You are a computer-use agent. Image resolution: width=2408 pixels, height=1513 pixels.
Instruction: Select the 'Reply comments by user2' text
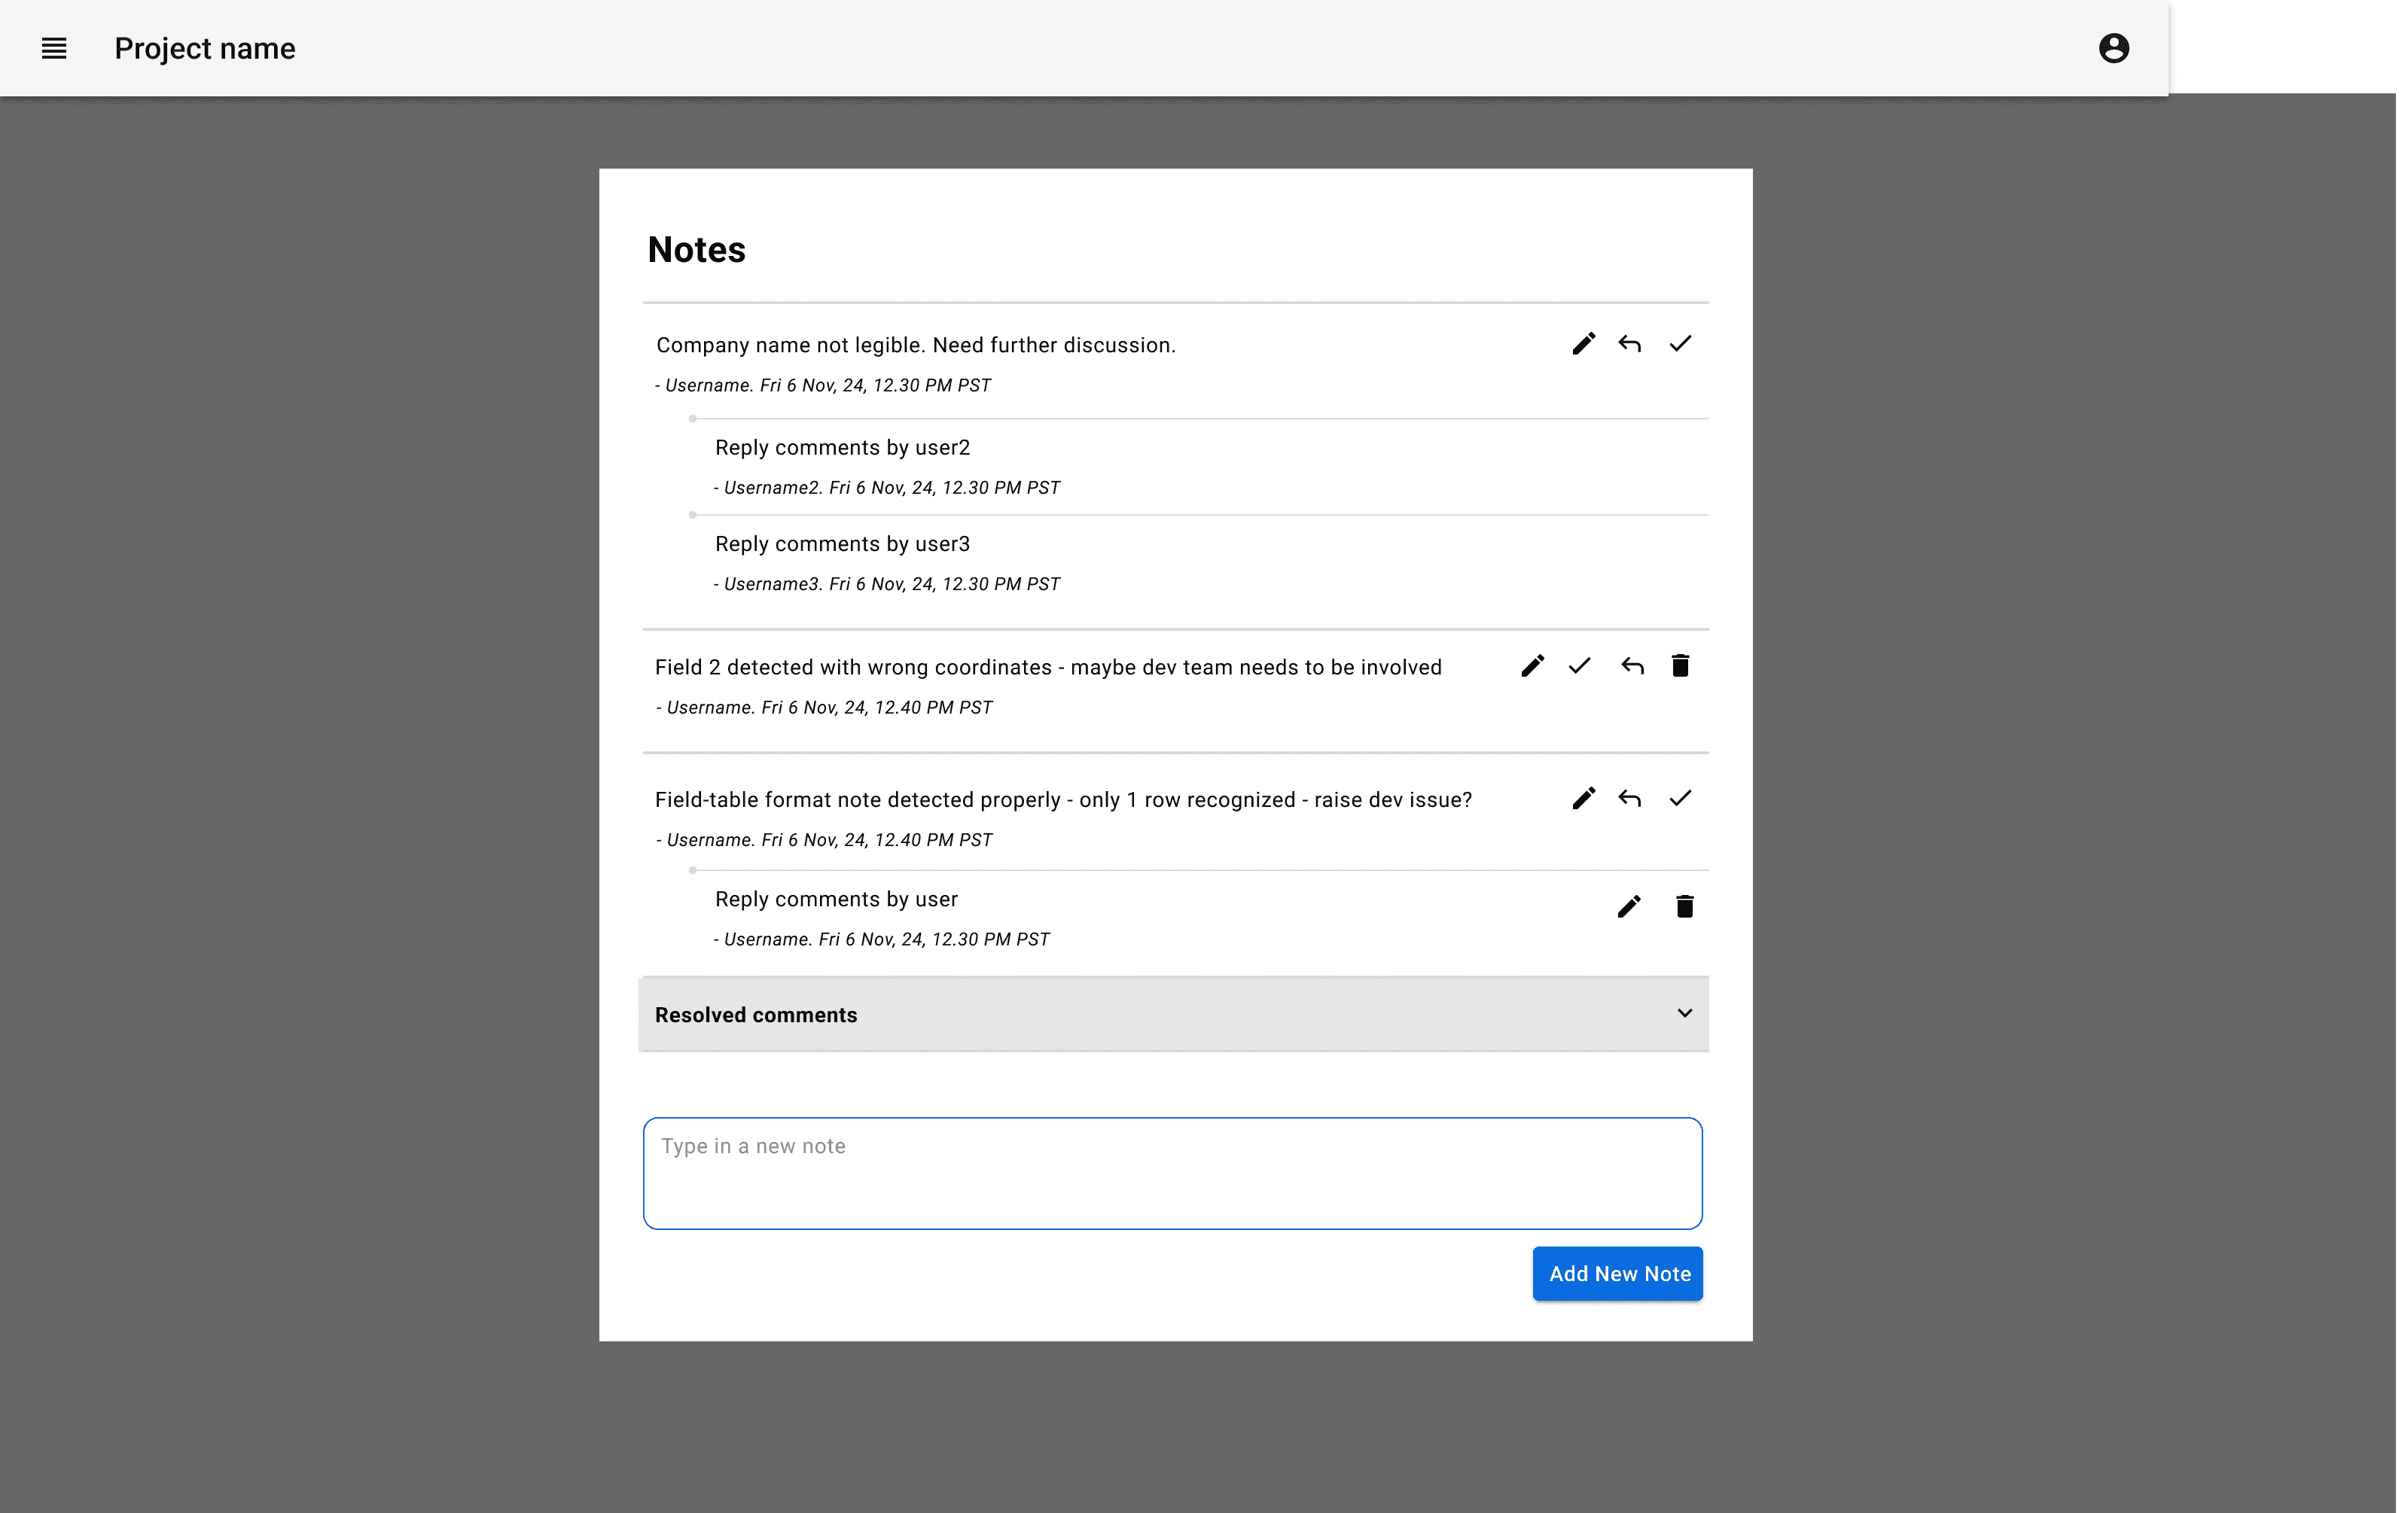pos(842,448)
